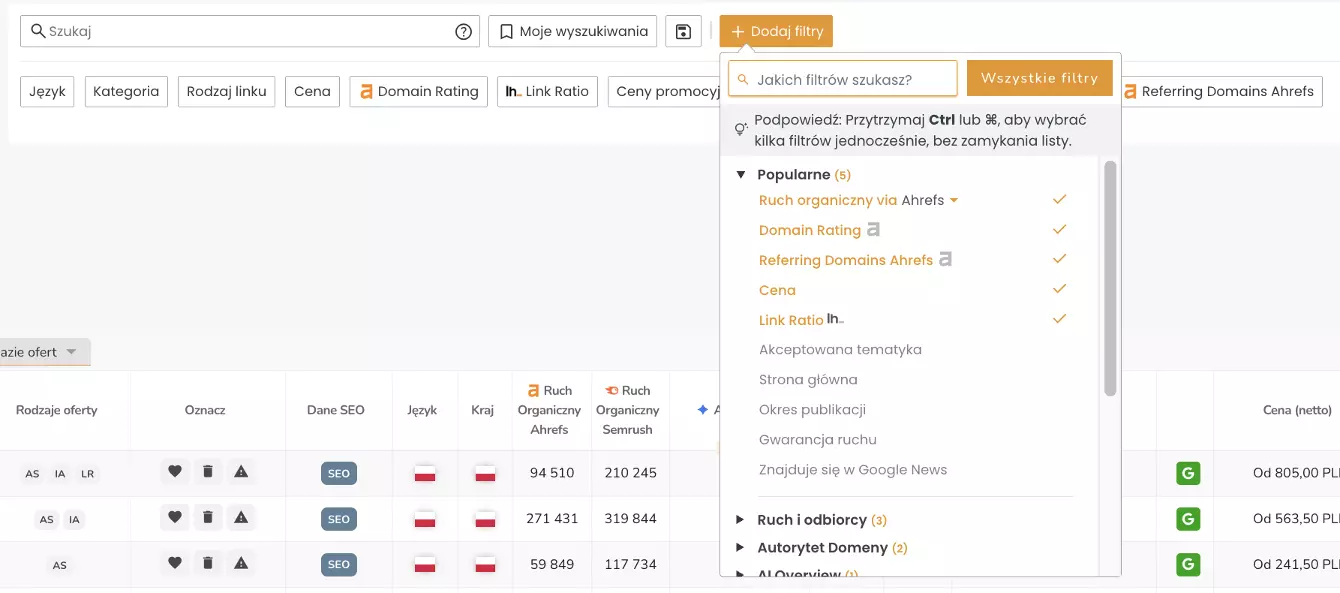Click the green G icon beside Od 241,50 price

[1188, 564]
